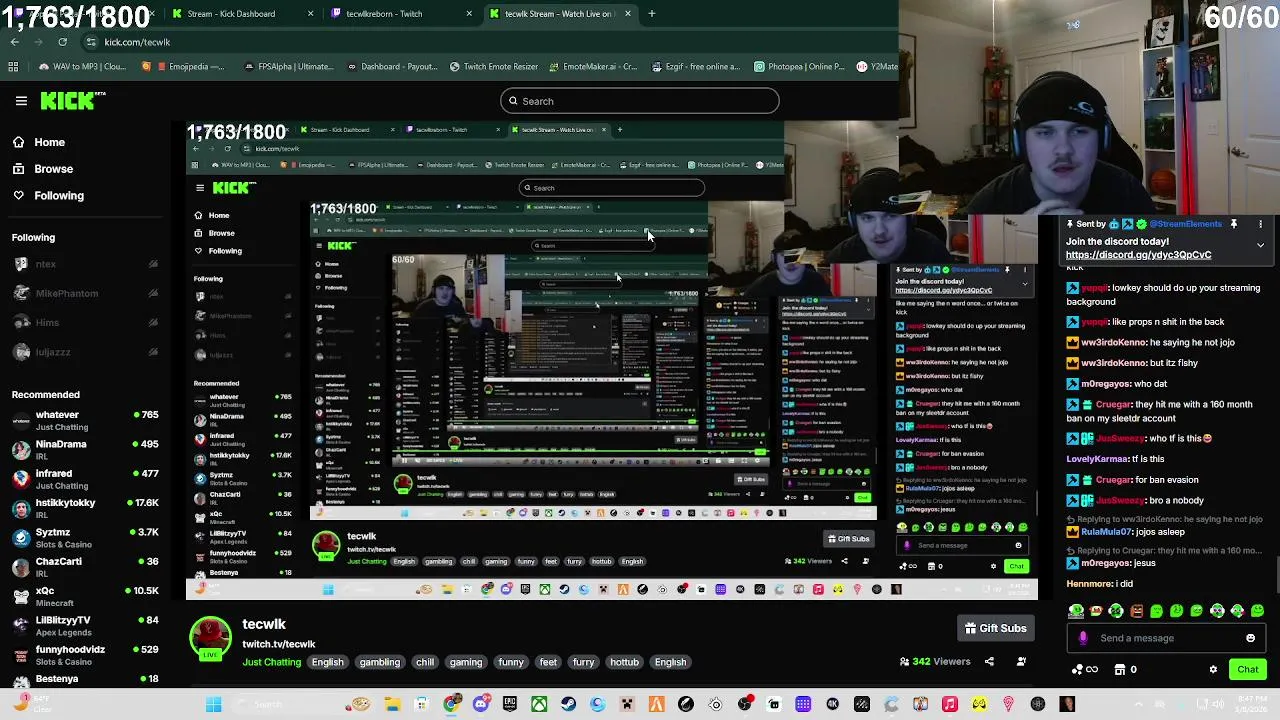Reload the kick.com page
Viewport: 1280px width, 720px height.
[x=62, y=42]
